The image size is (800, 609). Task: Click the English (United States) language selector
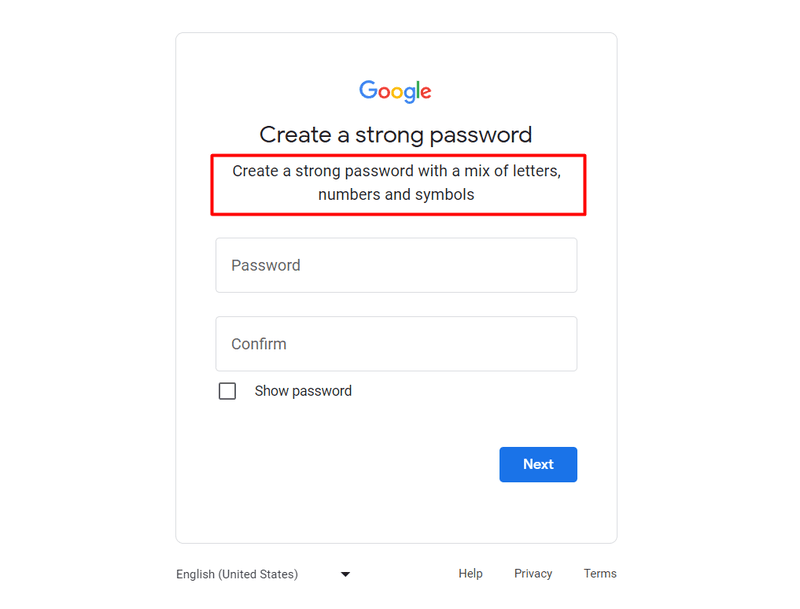coord(236,574)
